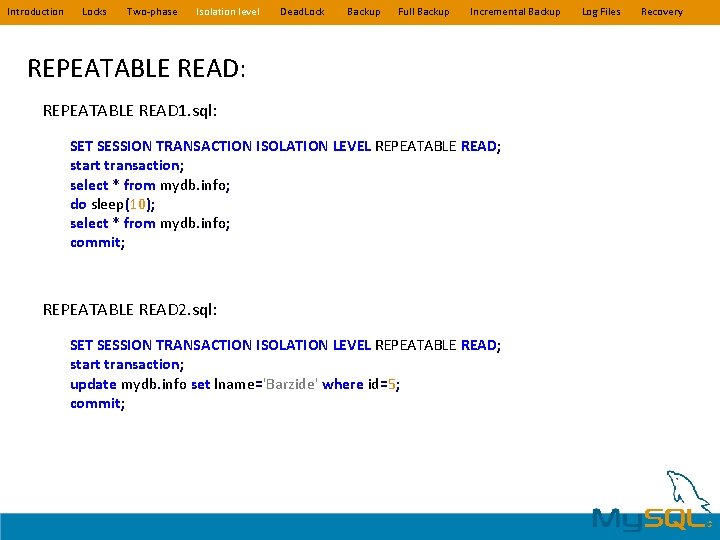
Task: Click 'start transaction;' under READ2.sql
Action: click(127, 364)
